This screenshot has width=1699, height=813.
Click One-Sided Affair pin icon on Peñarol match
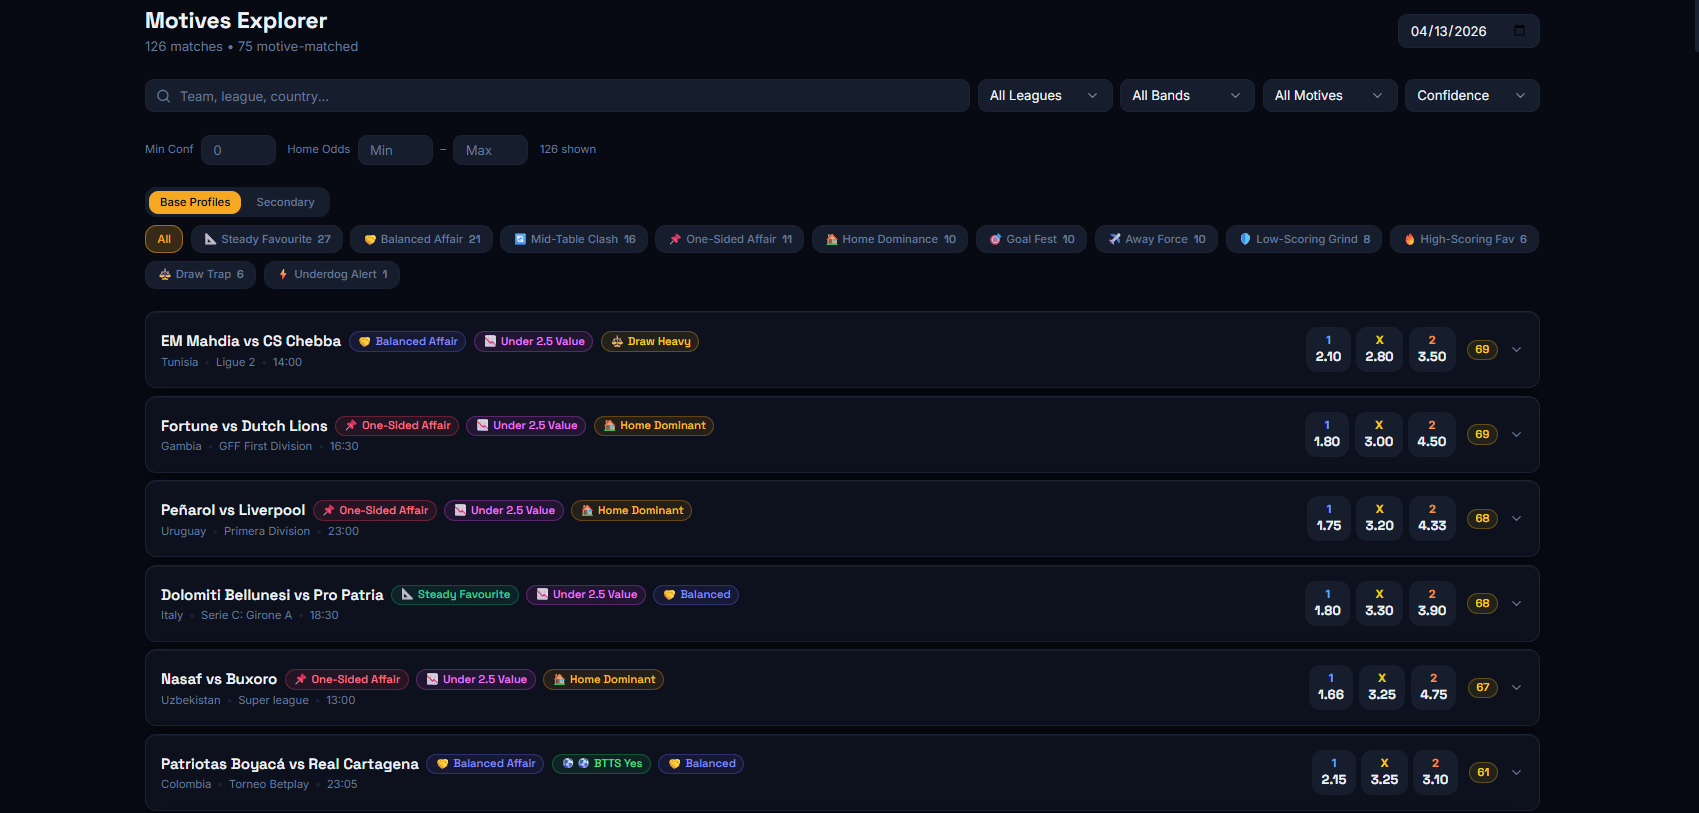pos(328,511)
